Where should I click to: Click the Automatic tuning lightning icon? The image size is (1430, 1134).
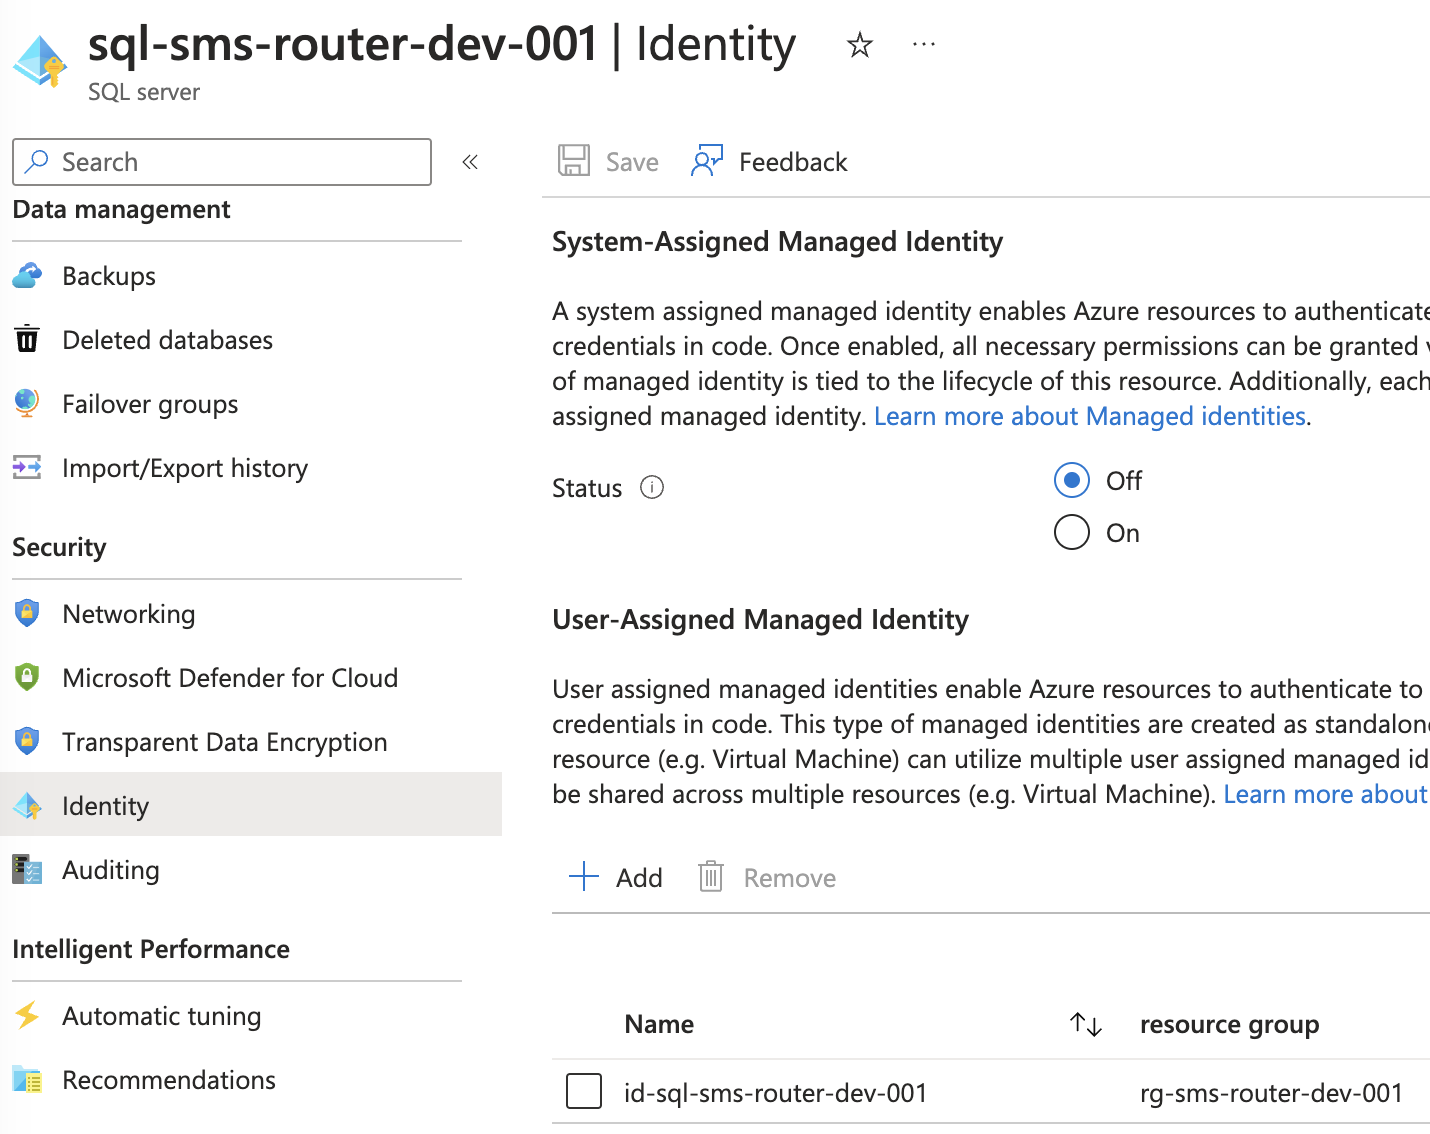pyautogui.click(x=27, y=1016)
